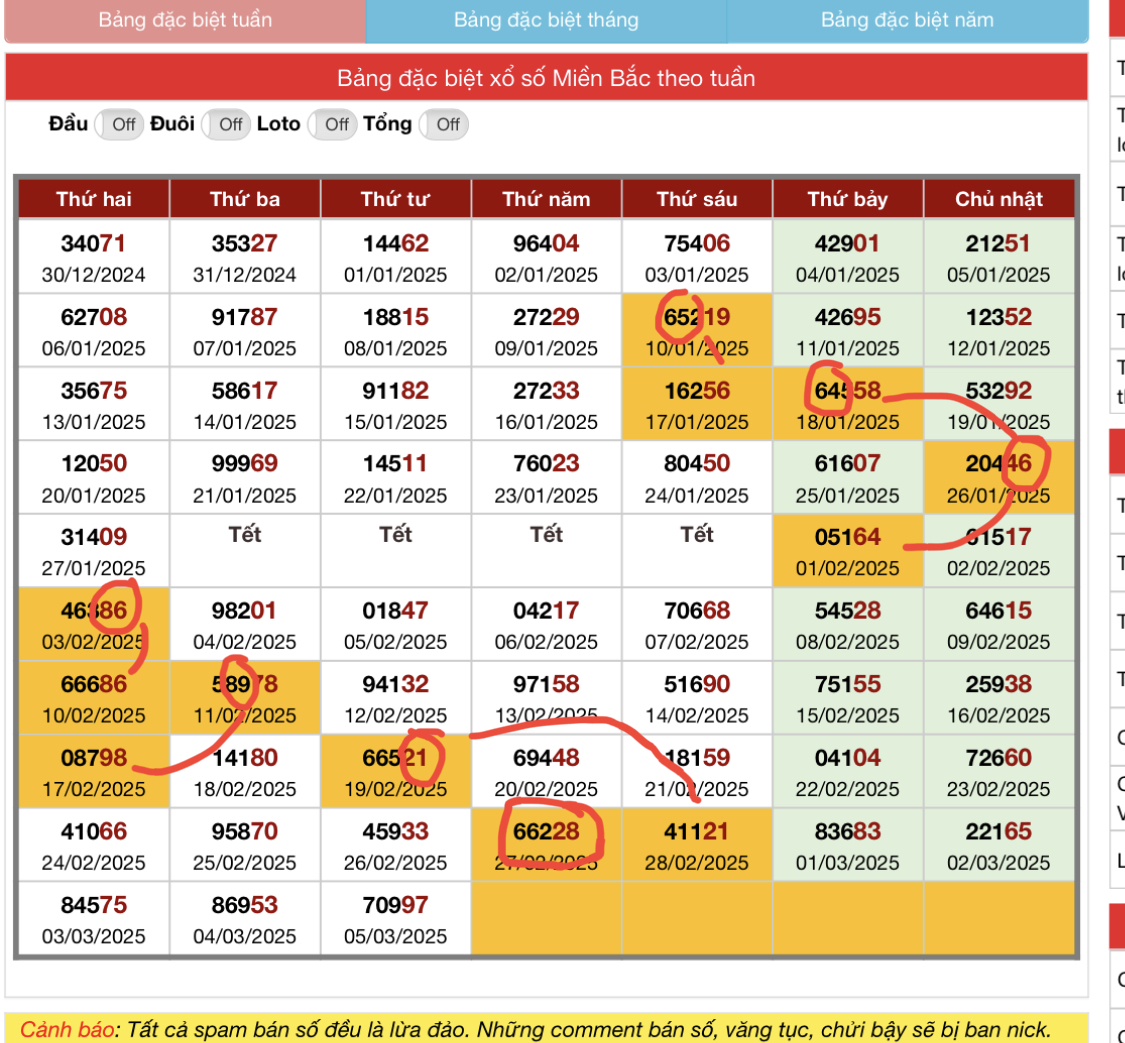Click the Thứ bảy column header
This screenshot has width=1125, height=1043.
point(847,199)
